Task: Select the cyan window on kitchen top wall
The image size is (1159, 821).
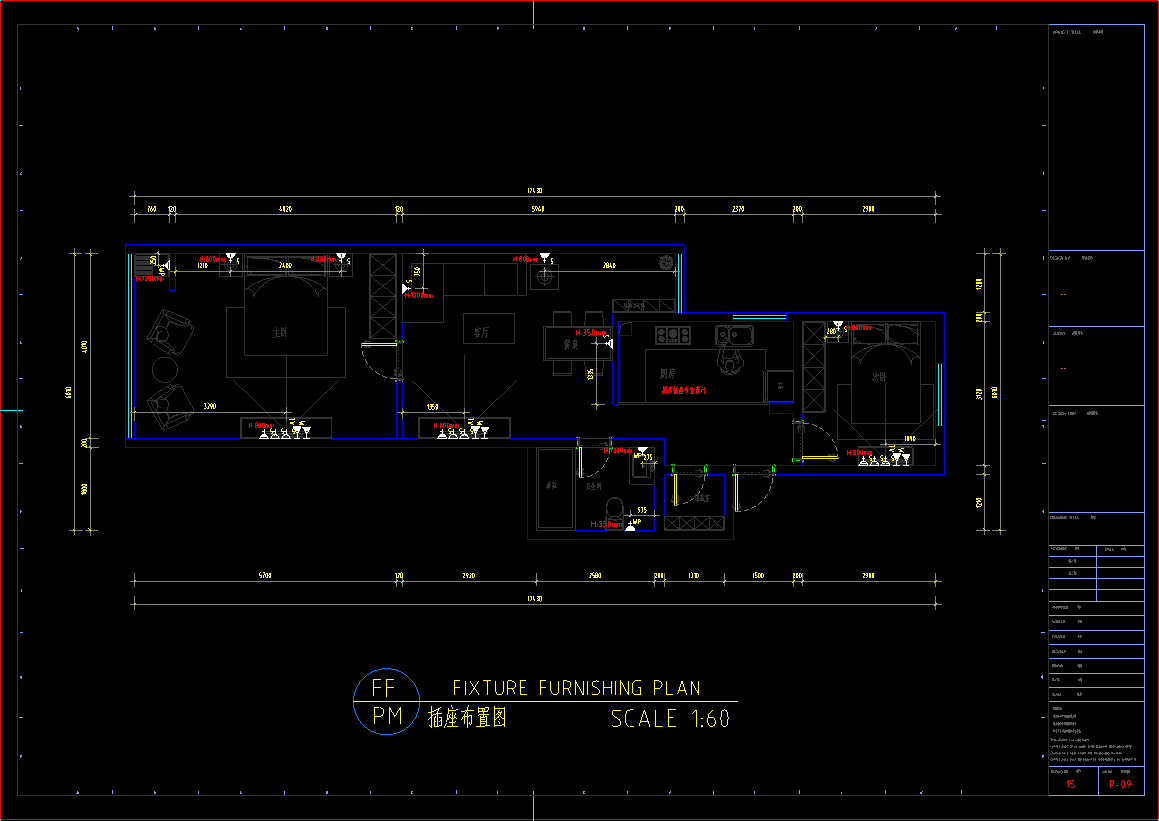Action: [x=759, y=315]
